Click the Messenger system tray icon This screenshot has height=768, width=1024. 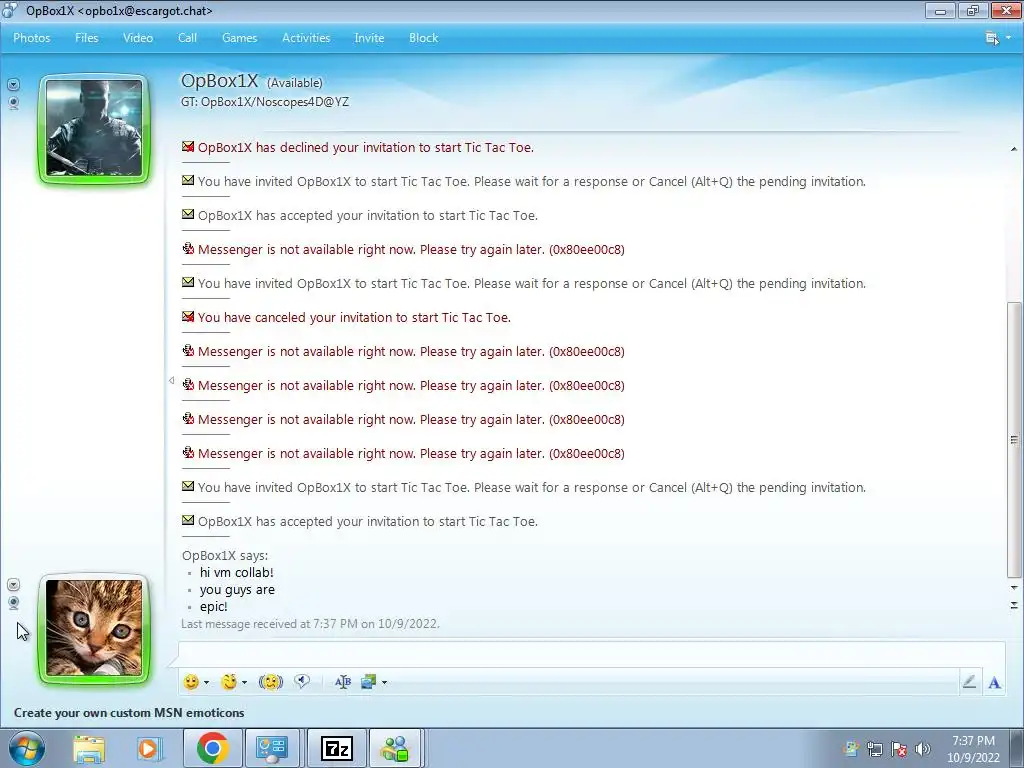(x=850, y=748)
